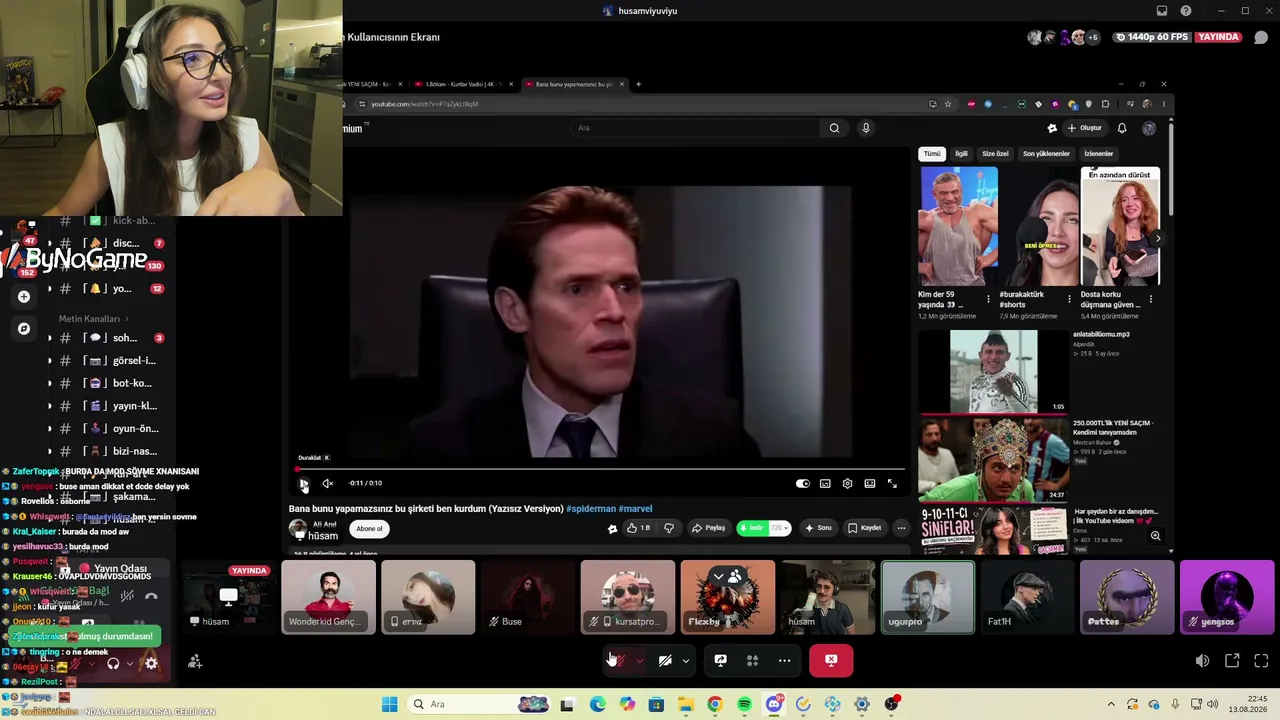Show hidden system tray icons

tap(1110, 704)
